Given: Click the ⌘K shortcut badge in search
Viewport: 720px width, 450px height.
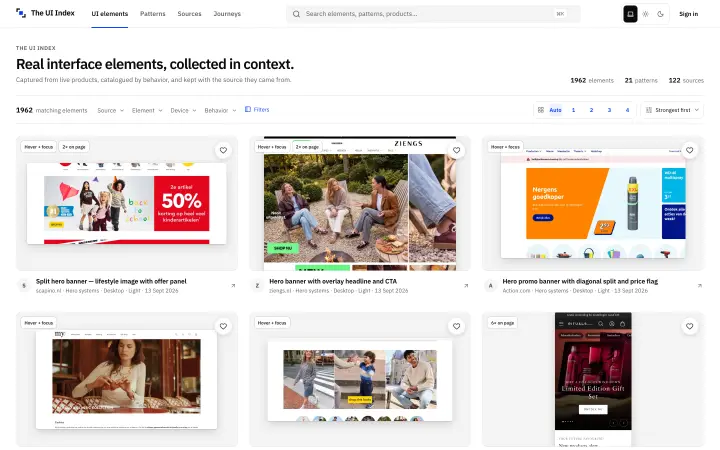Looking at the screenshot, I should tap(560, 14).
